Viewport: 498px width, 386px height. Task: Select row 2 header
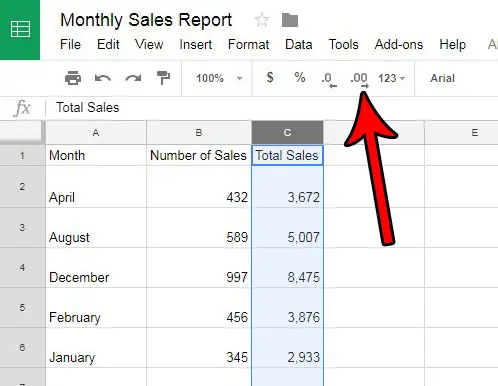tap(22, 187)
